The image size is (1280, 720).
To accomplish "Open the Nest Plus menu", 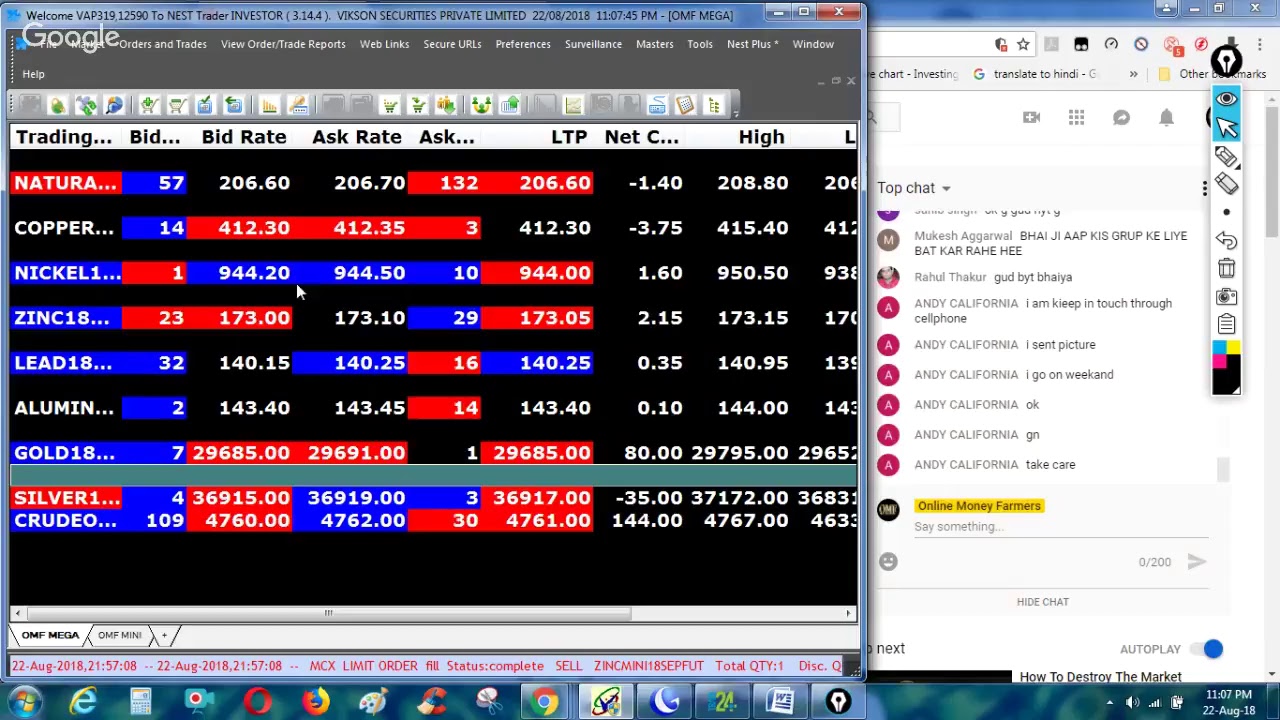I will (x=752, y=44).
